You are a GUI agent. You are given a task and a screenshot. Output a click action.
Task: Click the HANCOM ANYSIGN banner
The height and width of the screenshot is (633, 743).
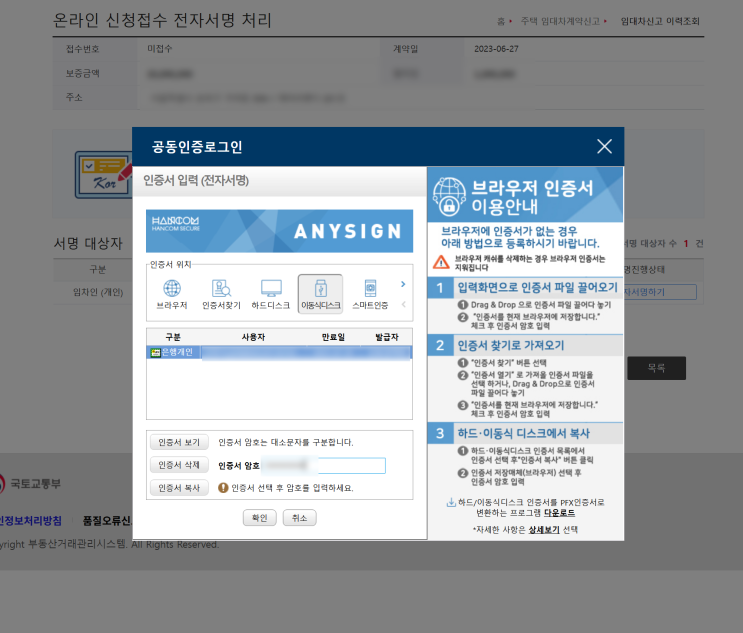click(x=279, y=231)
